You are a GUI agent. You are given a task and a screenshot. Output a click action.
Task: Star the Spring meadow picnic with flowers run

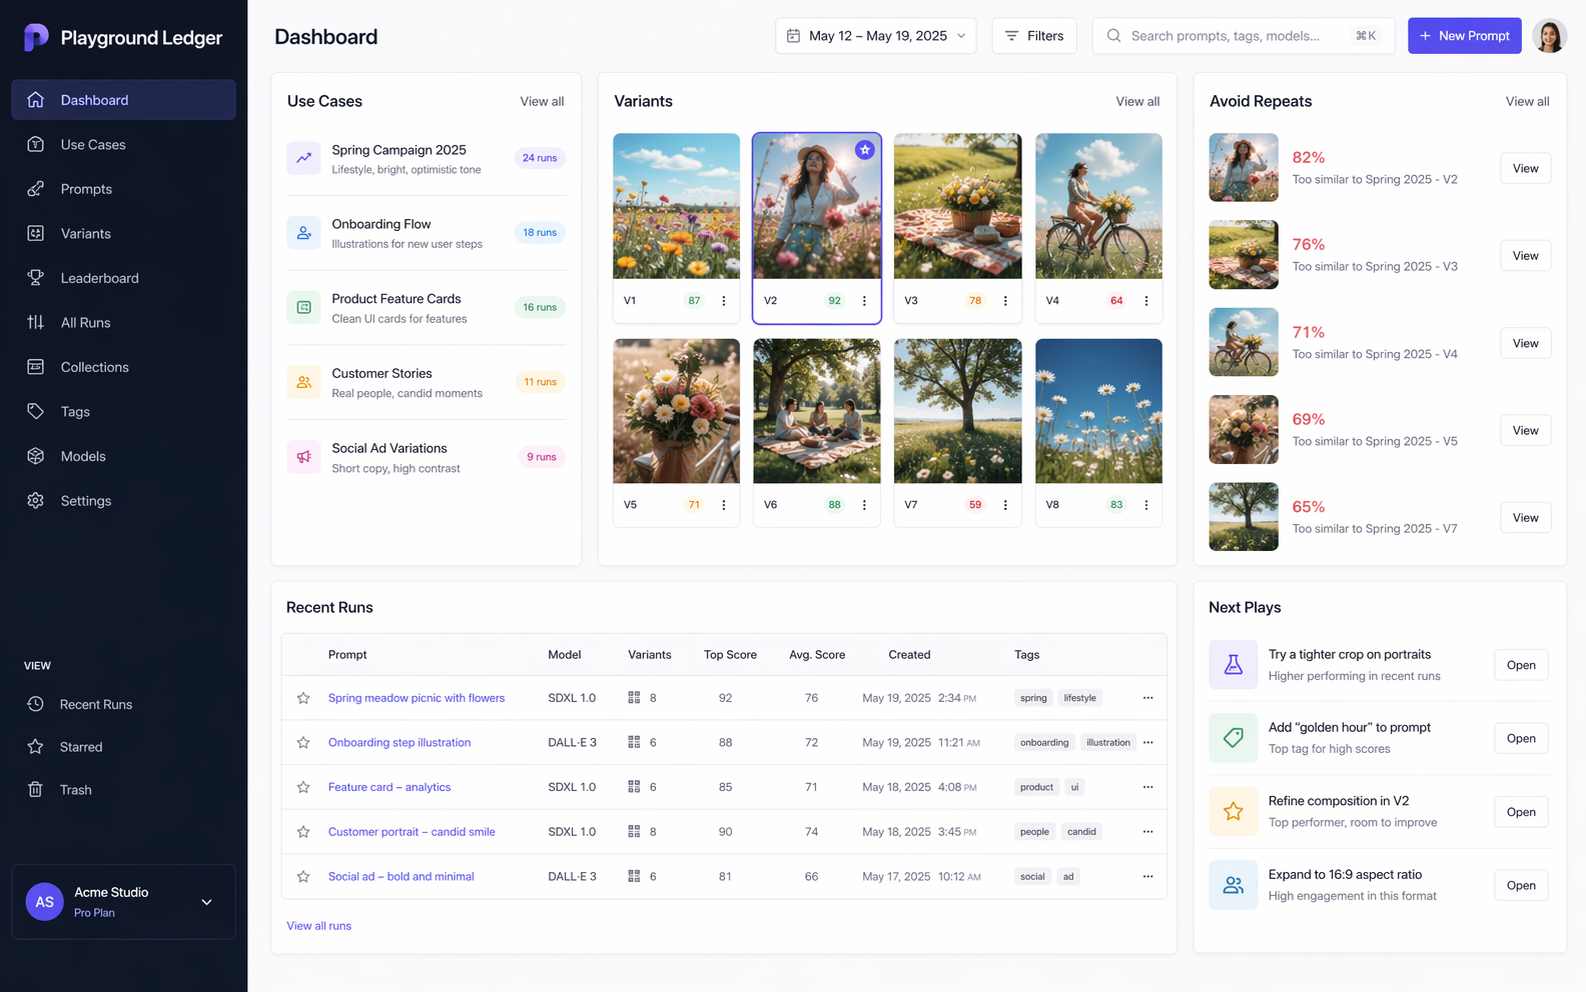[303, 698]
